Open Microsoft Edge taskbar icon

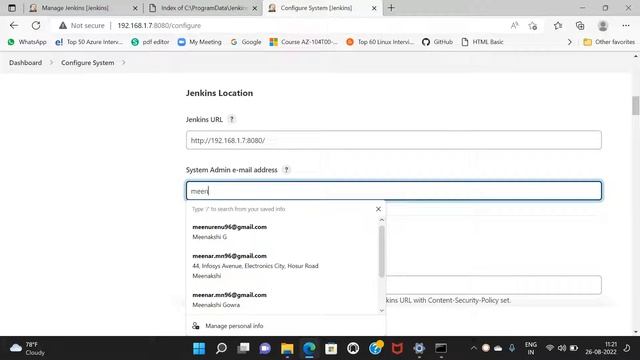pyautogui.click(x=309, y=348)
